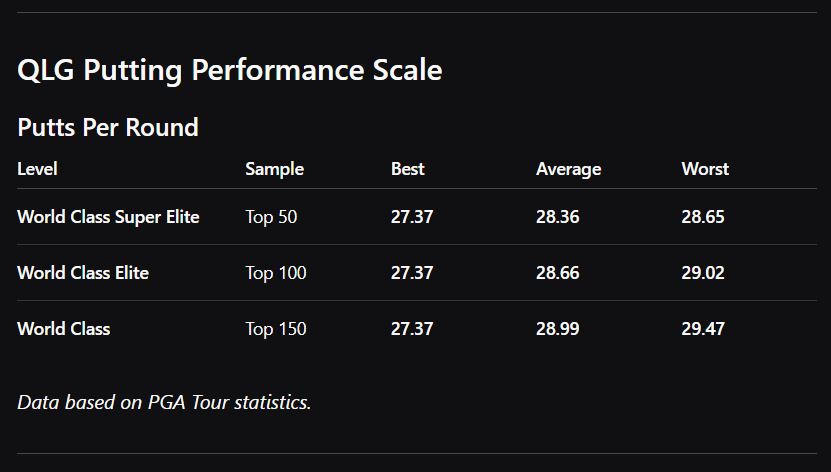Image resolution: width=831 pixels, height=472 pixels.
Task: Select the World Class Super Elite row label
Action: tap(108, 217)
